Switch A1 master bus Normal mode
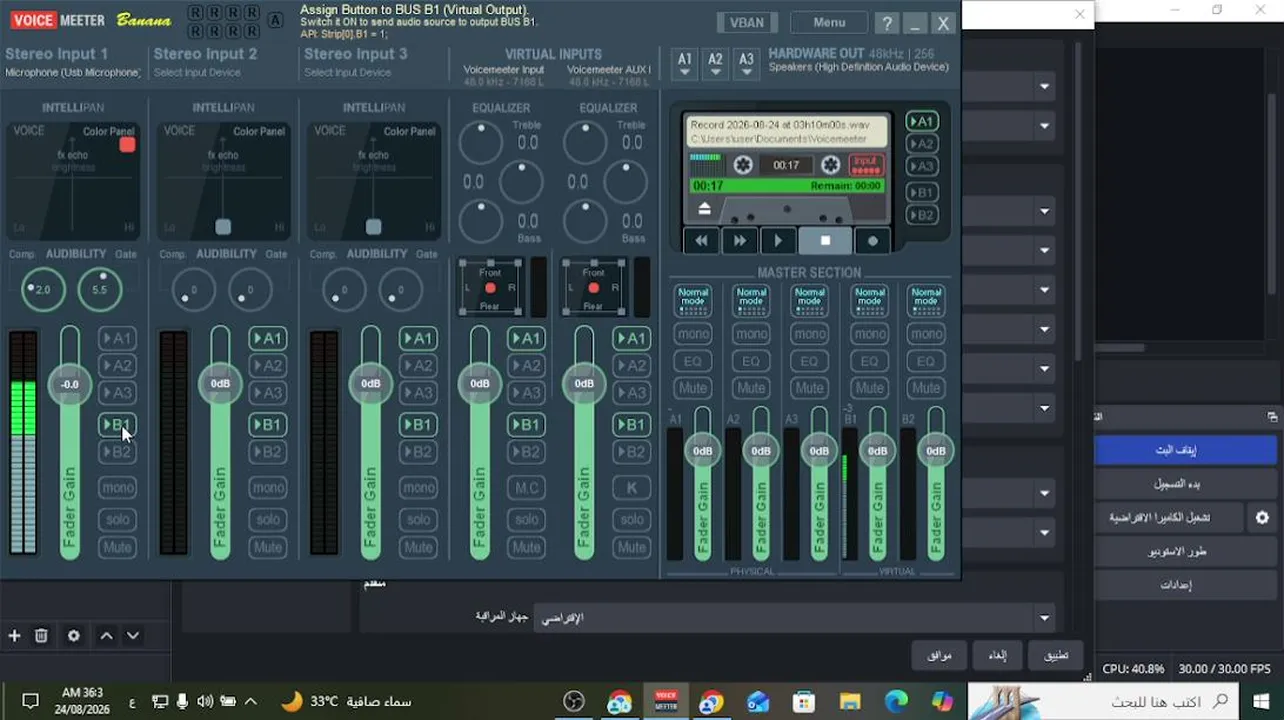Screen dimensions: 1284x720 pos(692,300)
